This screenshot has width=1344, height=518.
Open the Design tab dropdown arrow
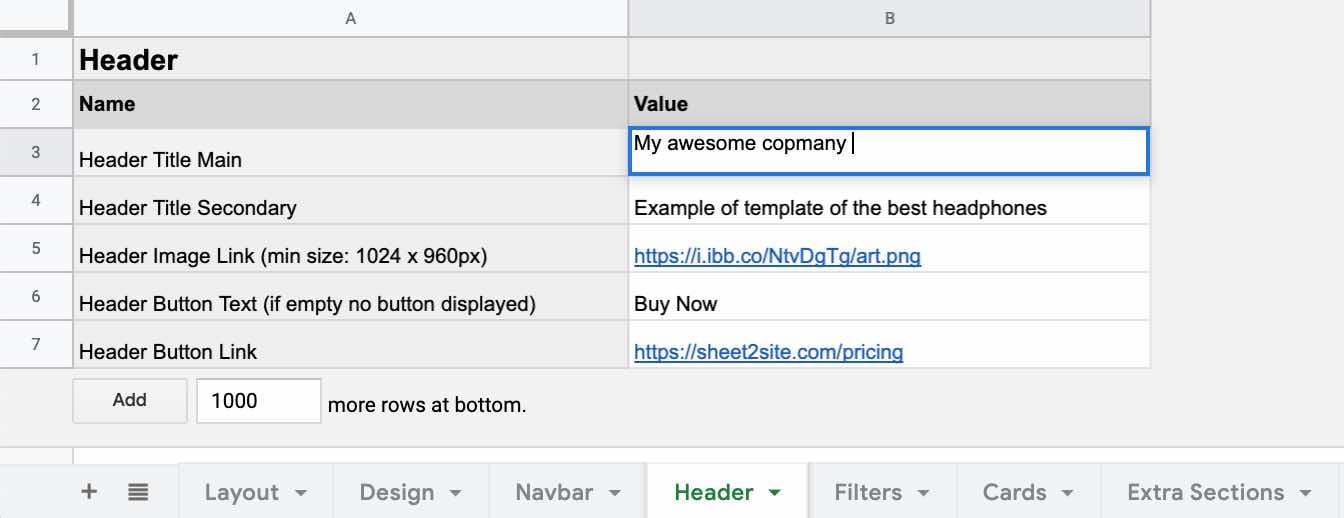tap(455, 493)
